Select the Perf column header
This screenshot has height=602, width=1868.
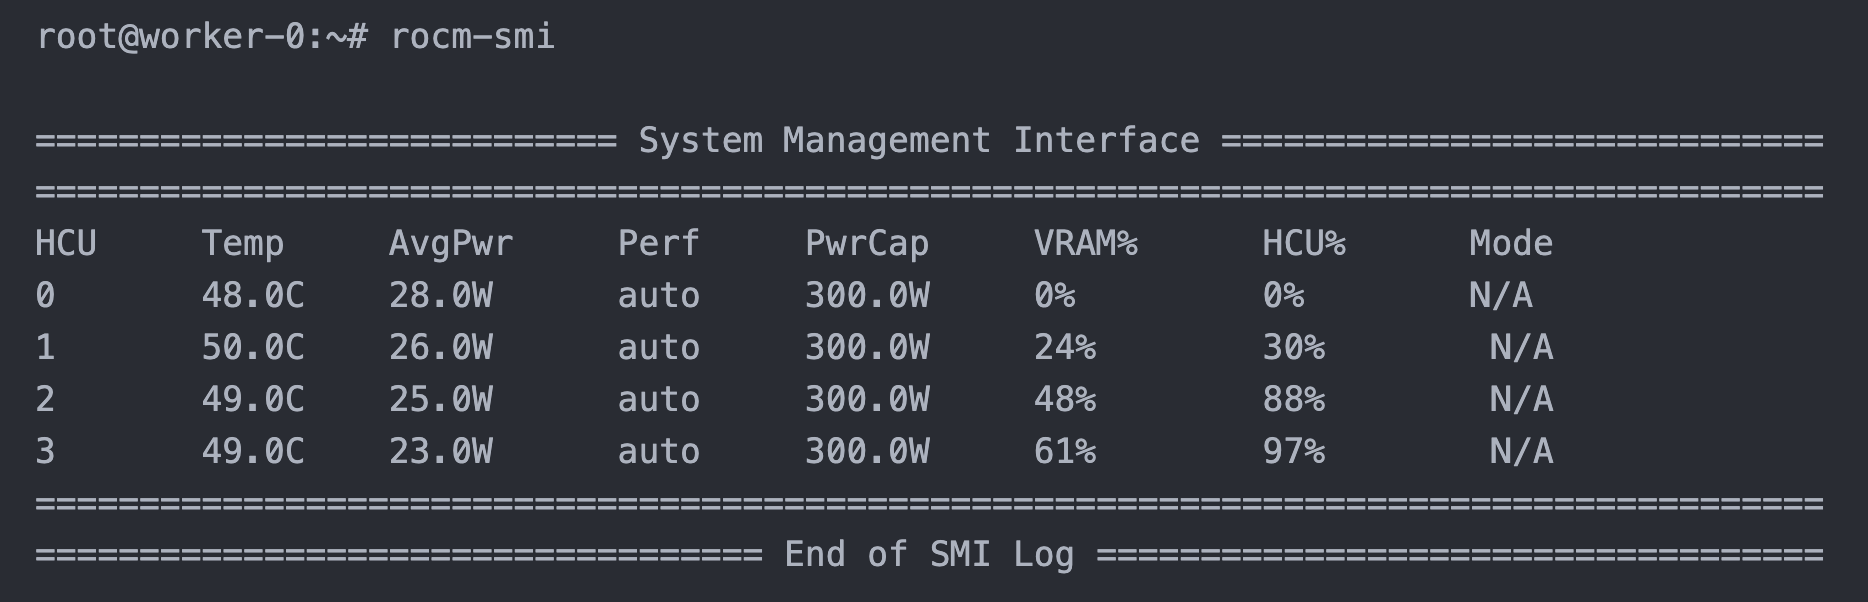click(658, 244)
